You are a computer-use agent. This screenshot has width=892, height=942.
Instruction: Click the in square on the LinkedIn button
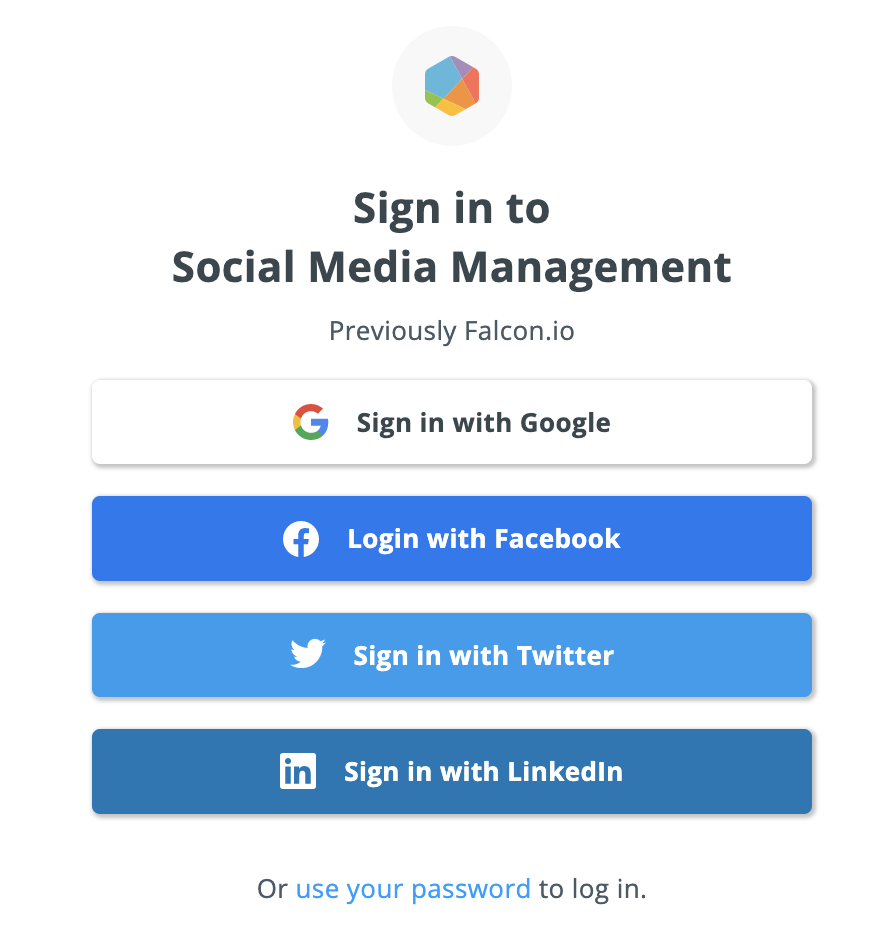[298, 771]
